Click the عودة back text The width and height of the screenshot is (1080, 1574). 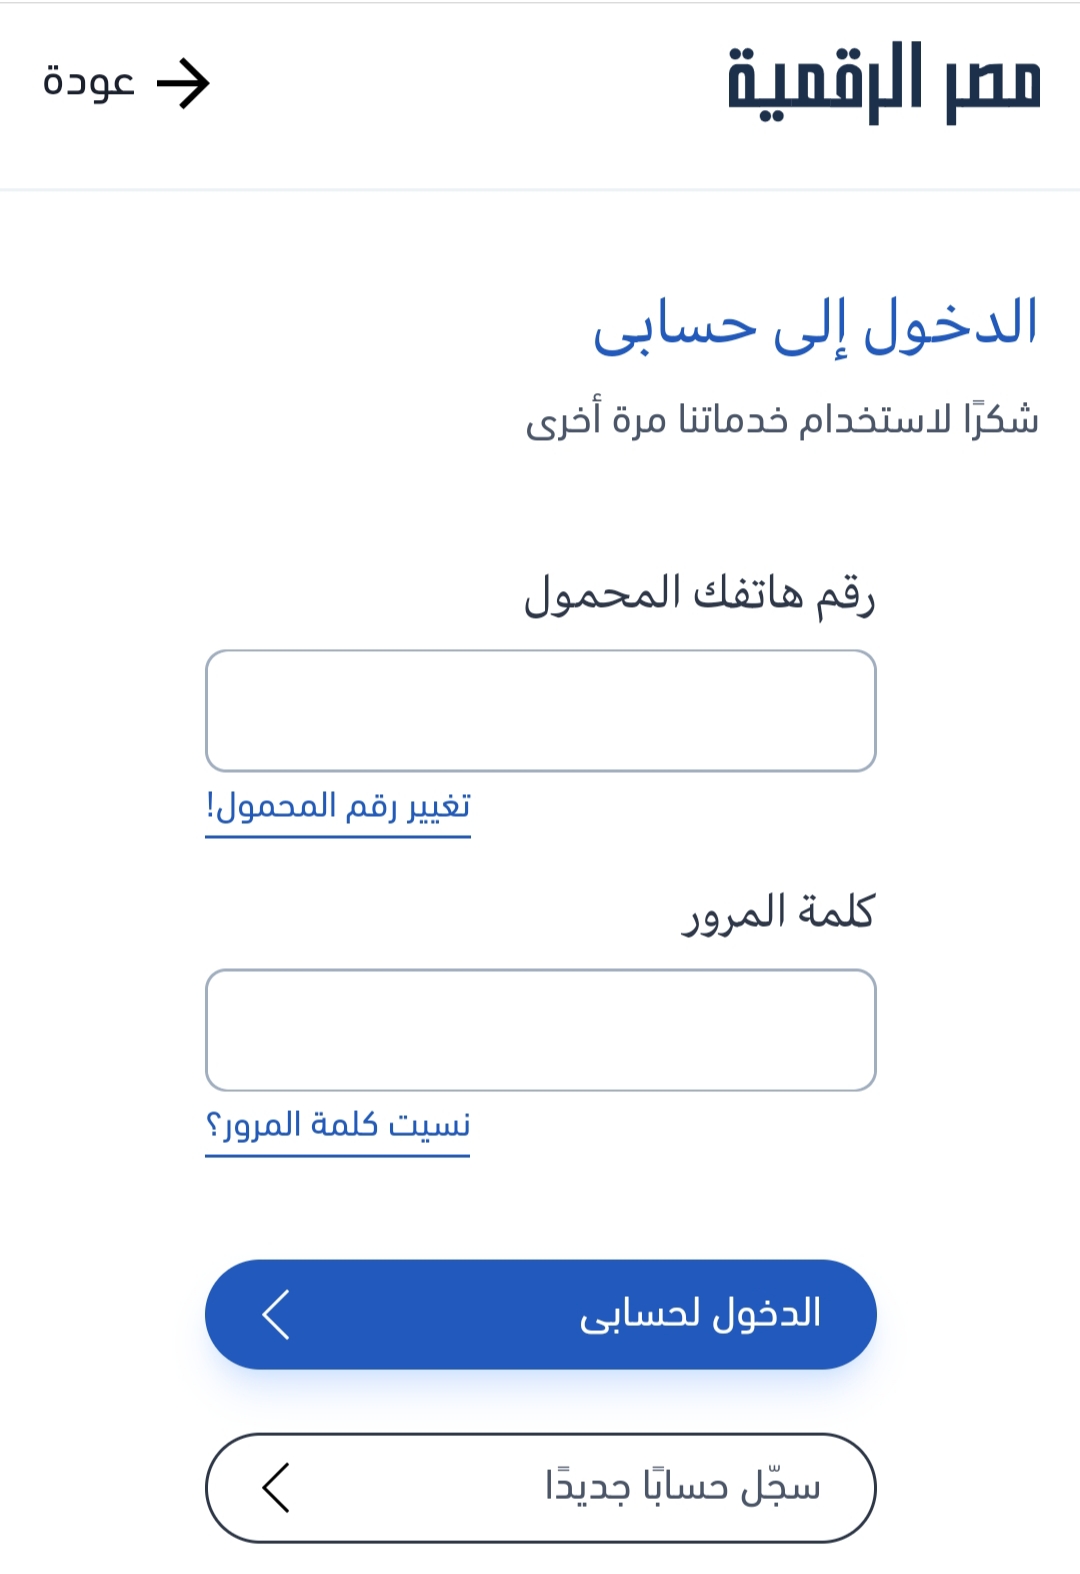tap(89, 82)
